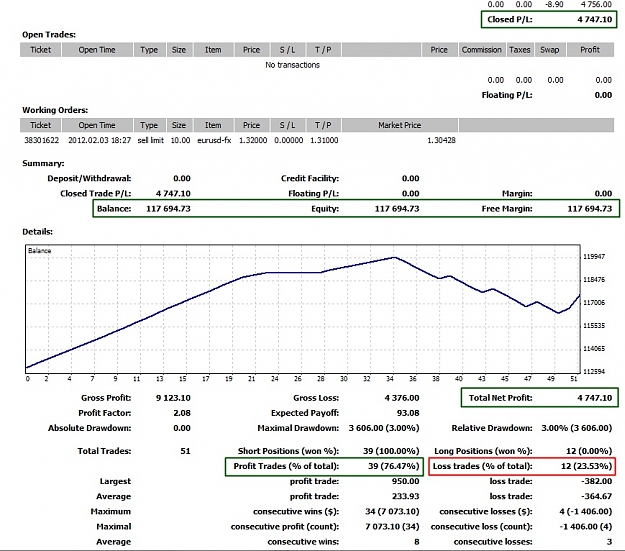Click the Commission column header

[x=482, y=50]
